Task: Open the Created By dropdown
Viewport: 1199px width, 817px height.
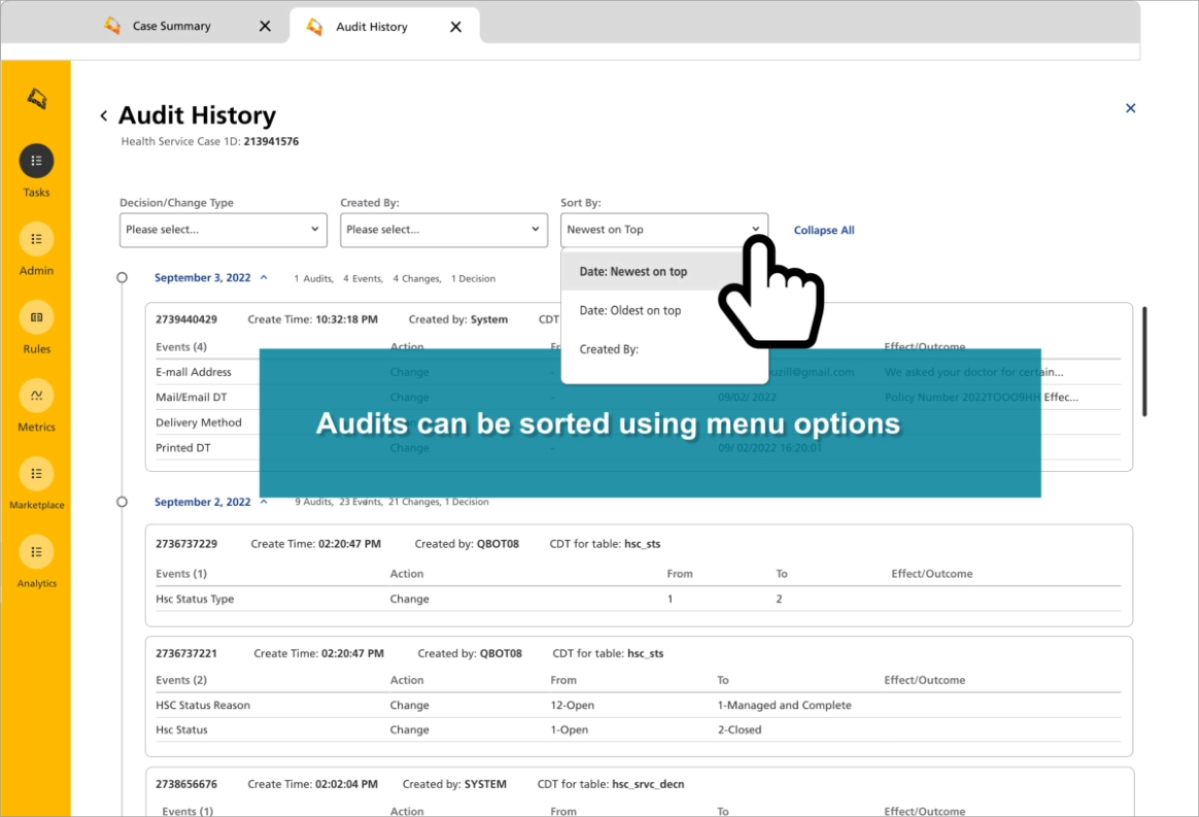Action: point(443,229)
